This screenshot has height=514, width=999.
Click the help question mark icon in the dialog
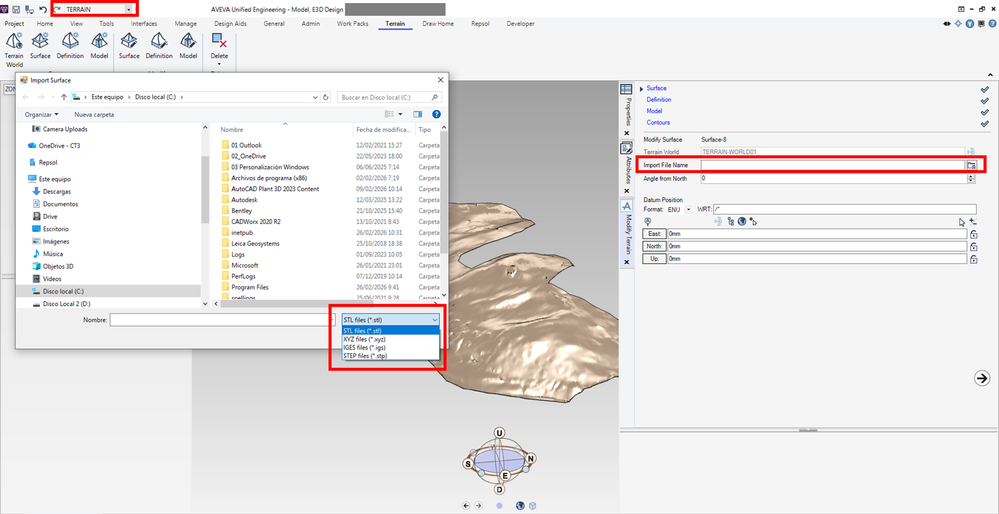tap(436, 115)
